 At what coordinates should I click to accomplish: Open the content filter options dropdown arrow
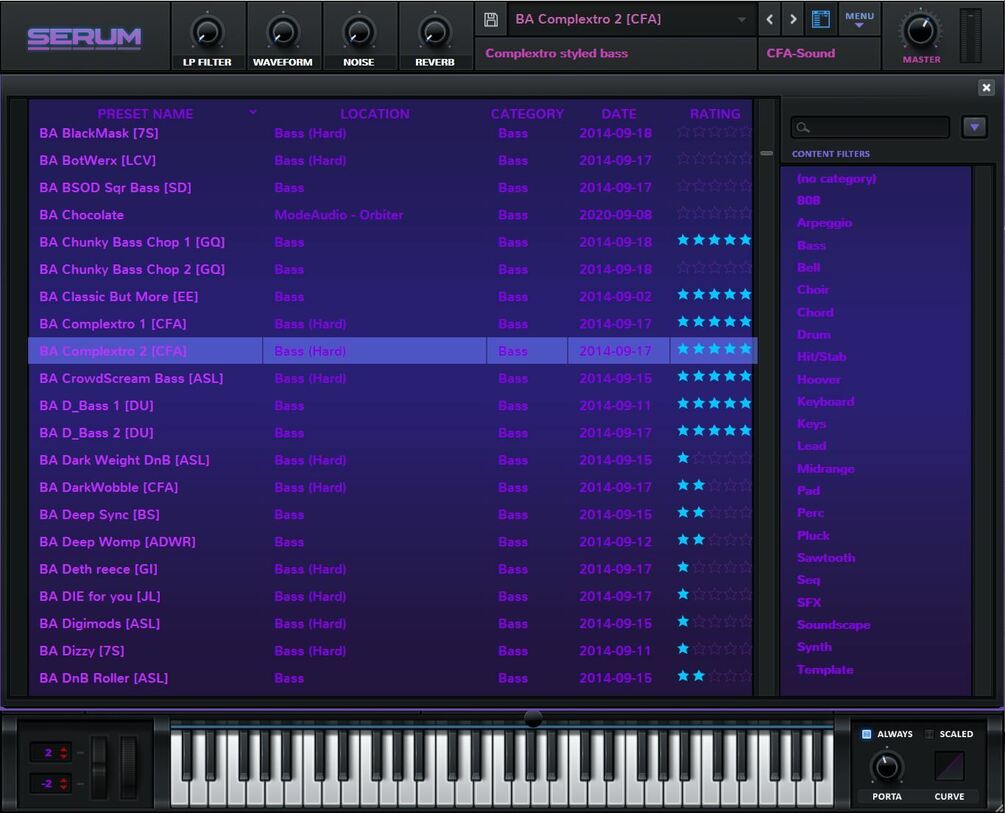(974, 127)
